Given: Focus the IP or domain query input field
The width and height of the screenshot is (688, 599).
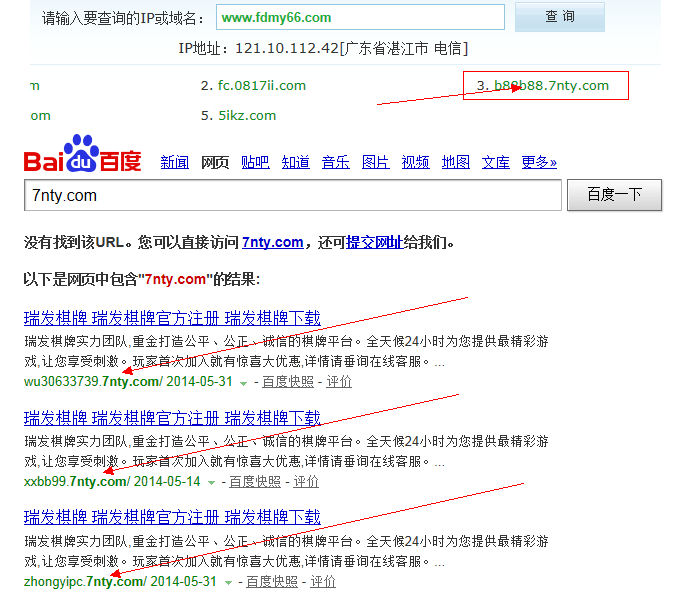Looking at the screenshot, I should [360, 17].
